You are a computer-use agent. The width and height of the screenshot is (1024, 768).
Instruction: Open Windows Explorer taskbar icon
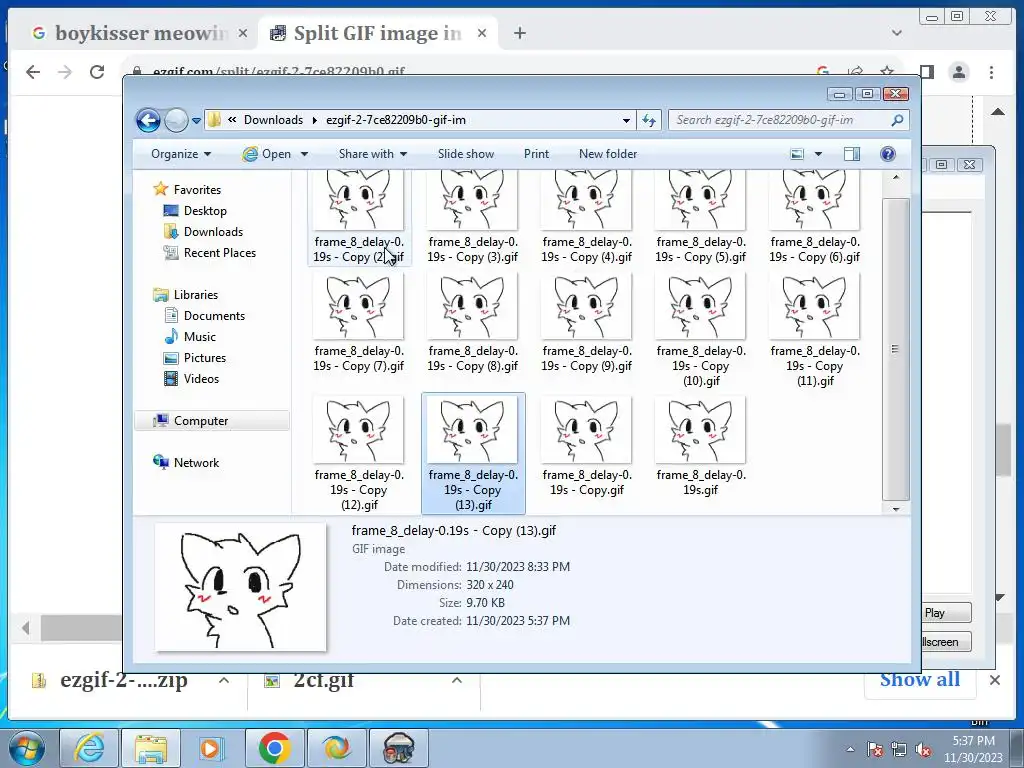(x=151, y=748)
